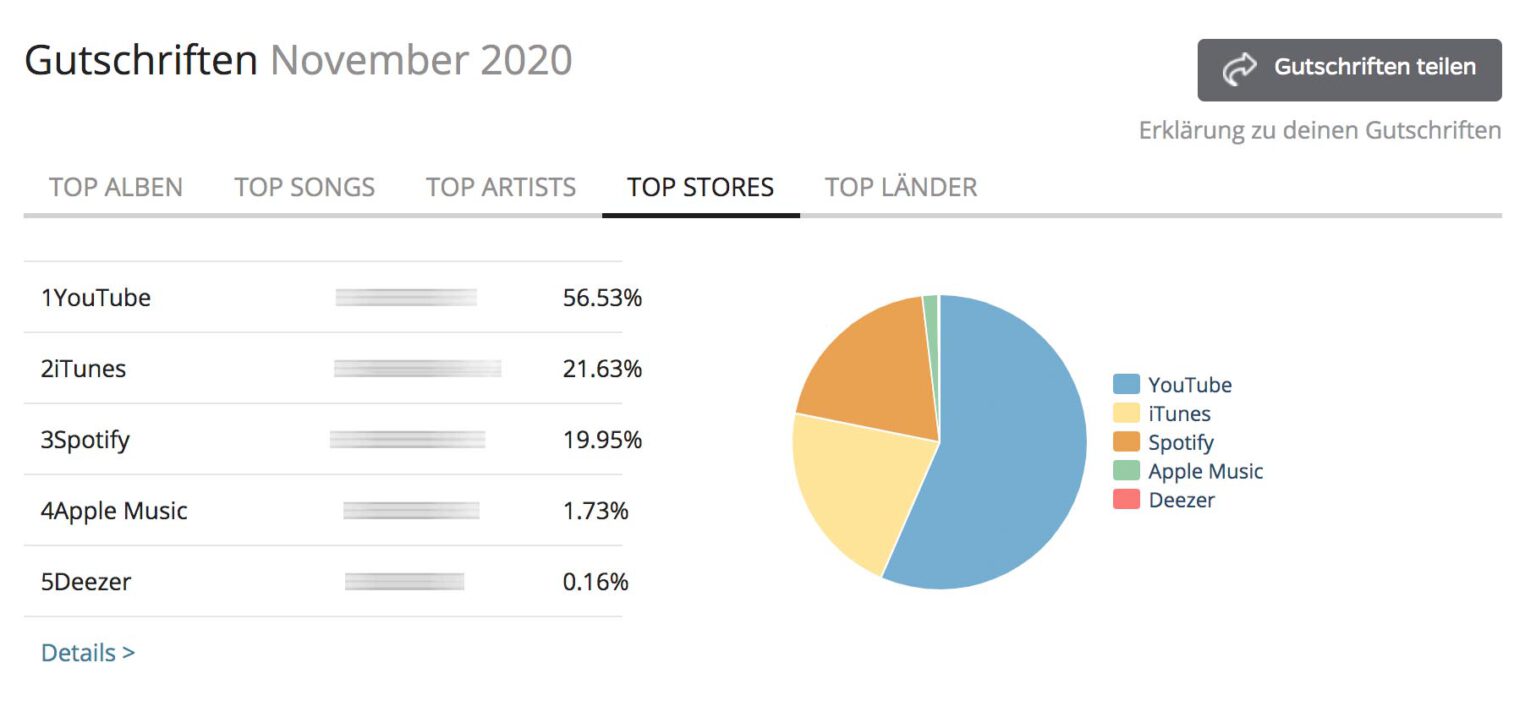
Task: Click the blue YouTube pie slice
Action: (x=1010, y=450)
